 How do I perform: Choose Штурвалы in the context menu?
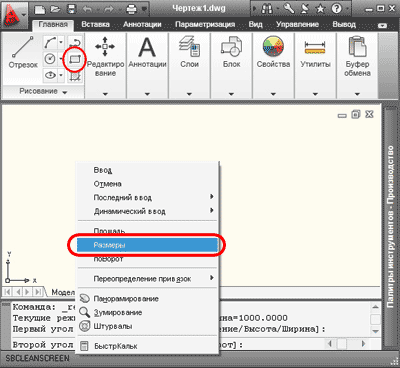click(x=147, y=326)
